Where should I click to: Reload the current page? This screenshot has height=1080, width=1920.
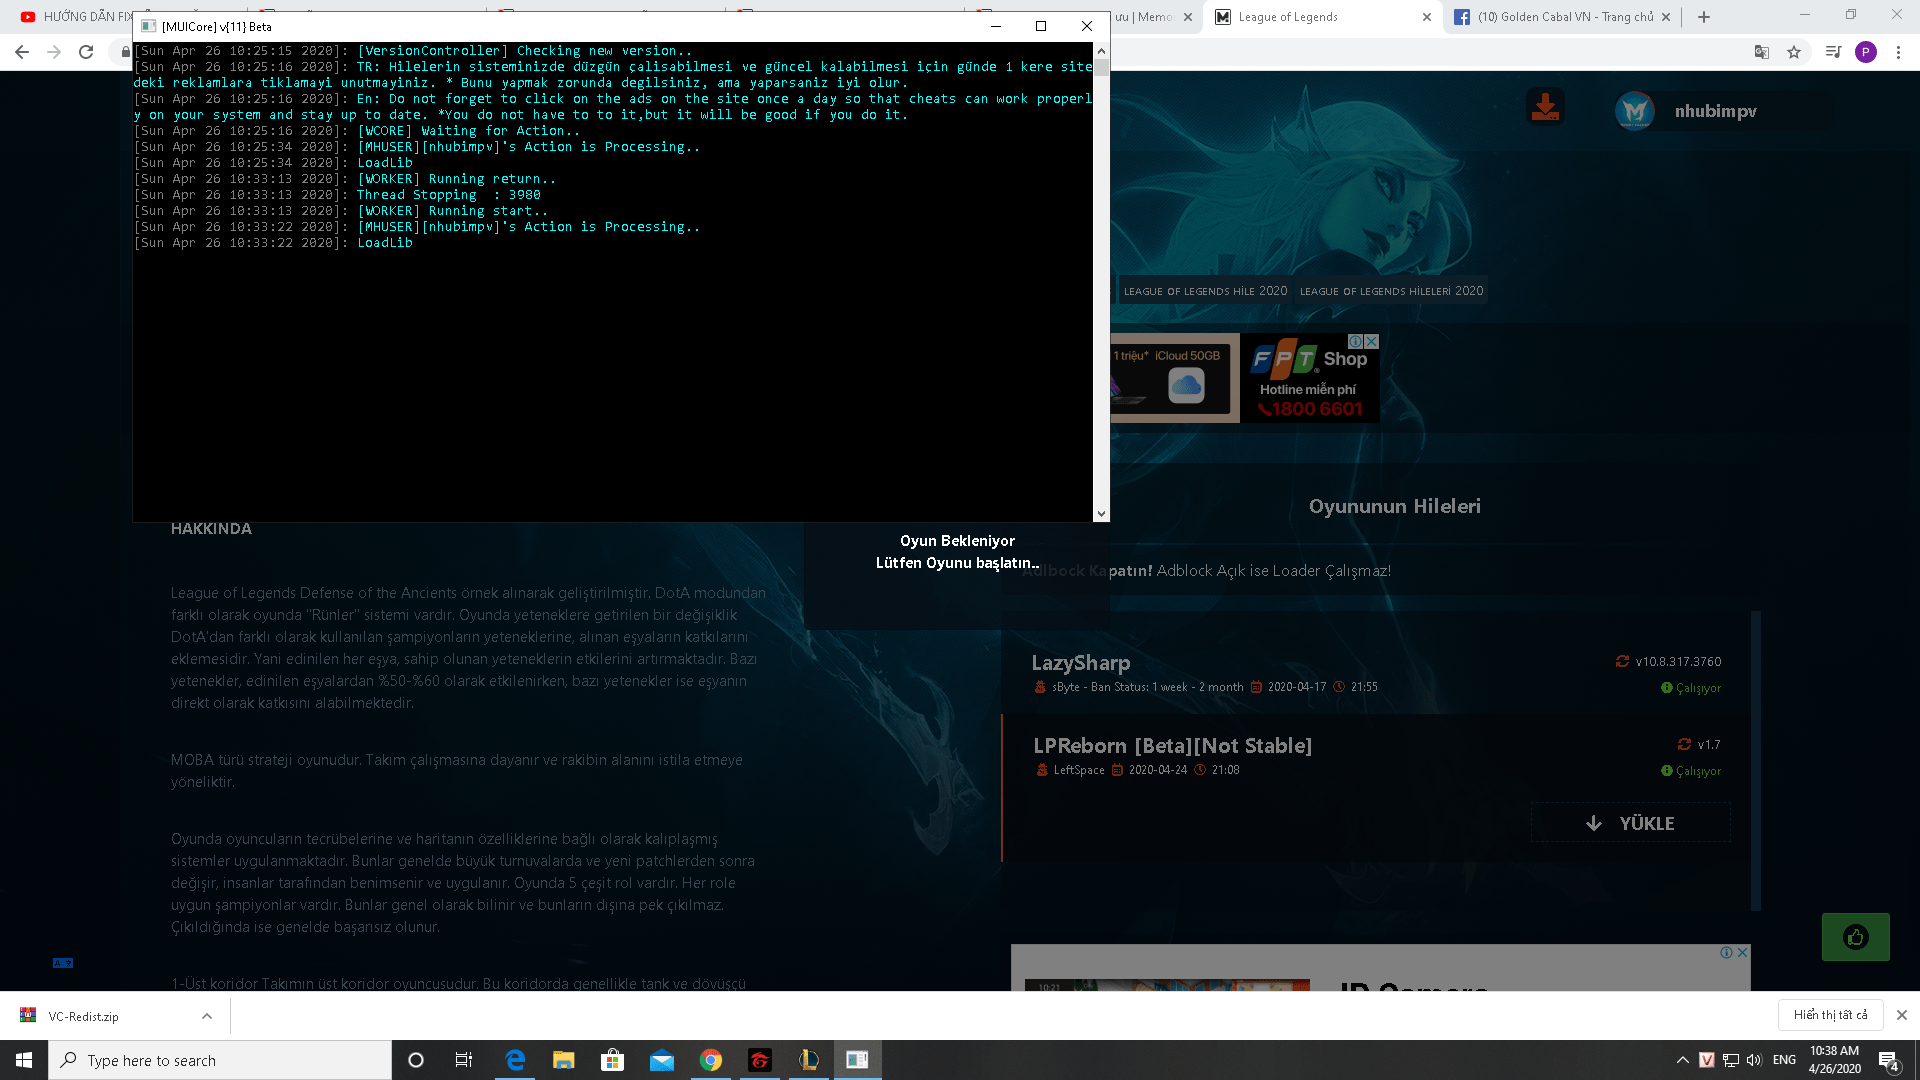[86, 52]
